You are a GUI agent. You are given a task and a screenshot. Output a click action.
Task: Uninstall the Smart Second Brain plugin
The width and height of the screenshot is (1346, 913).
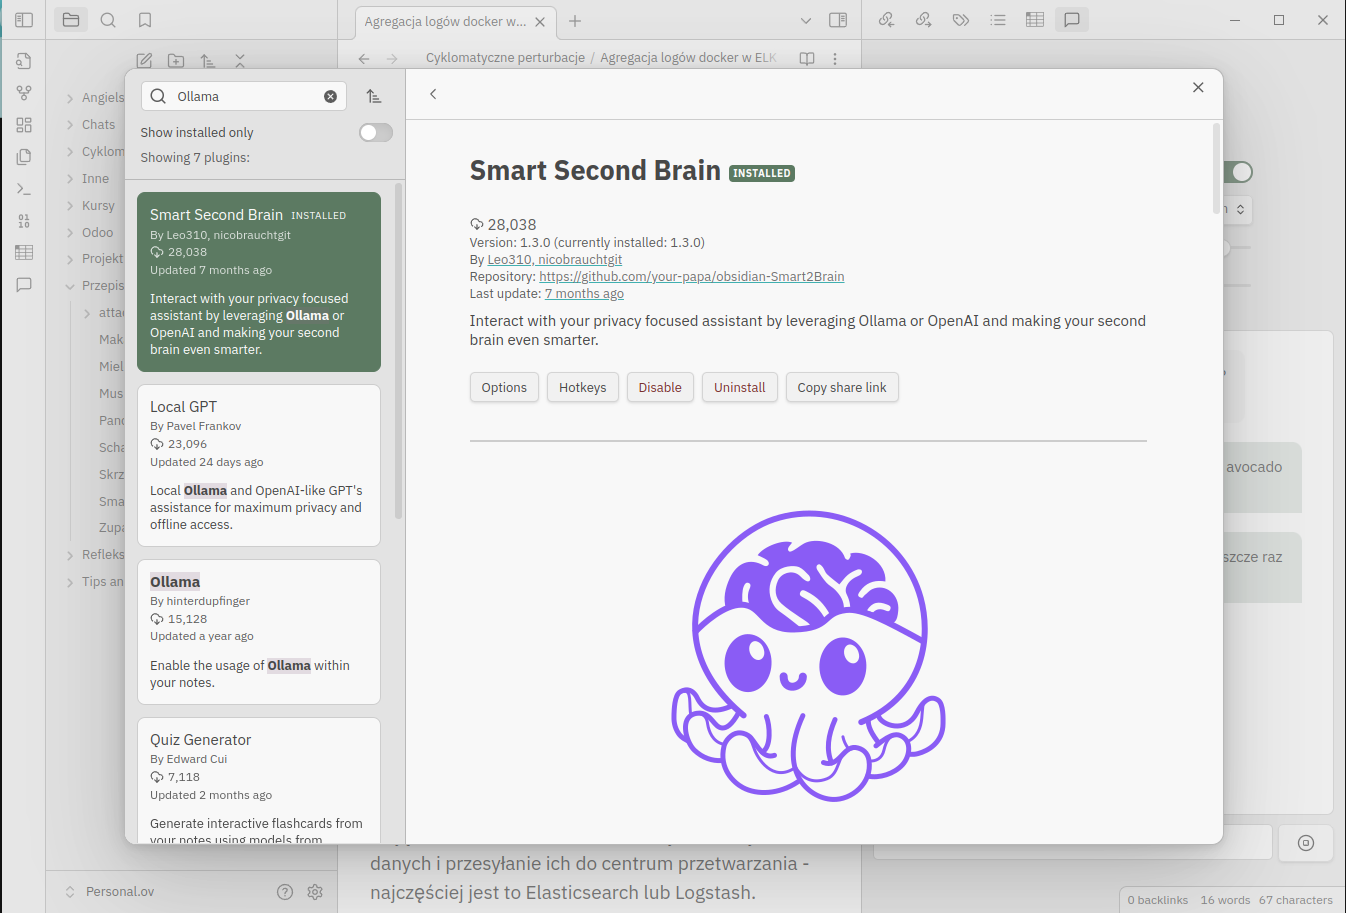coord(740,387)
